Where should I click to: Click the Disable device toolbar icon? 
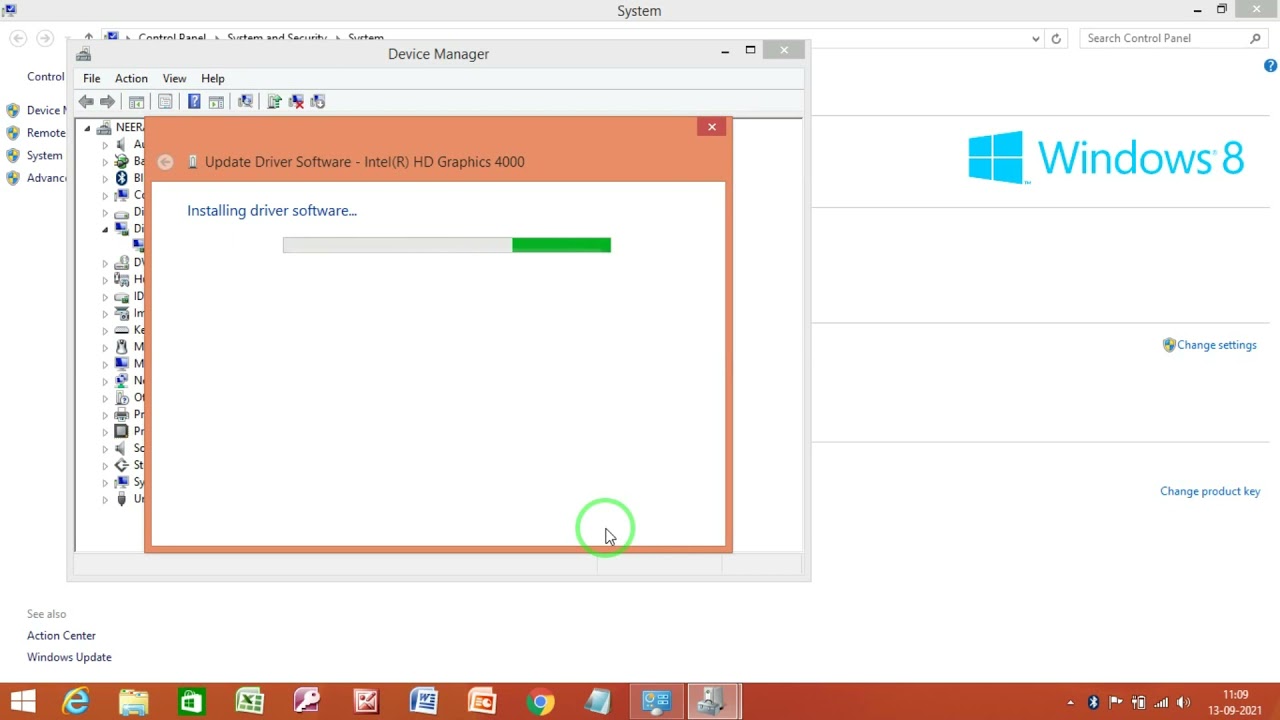318,101
